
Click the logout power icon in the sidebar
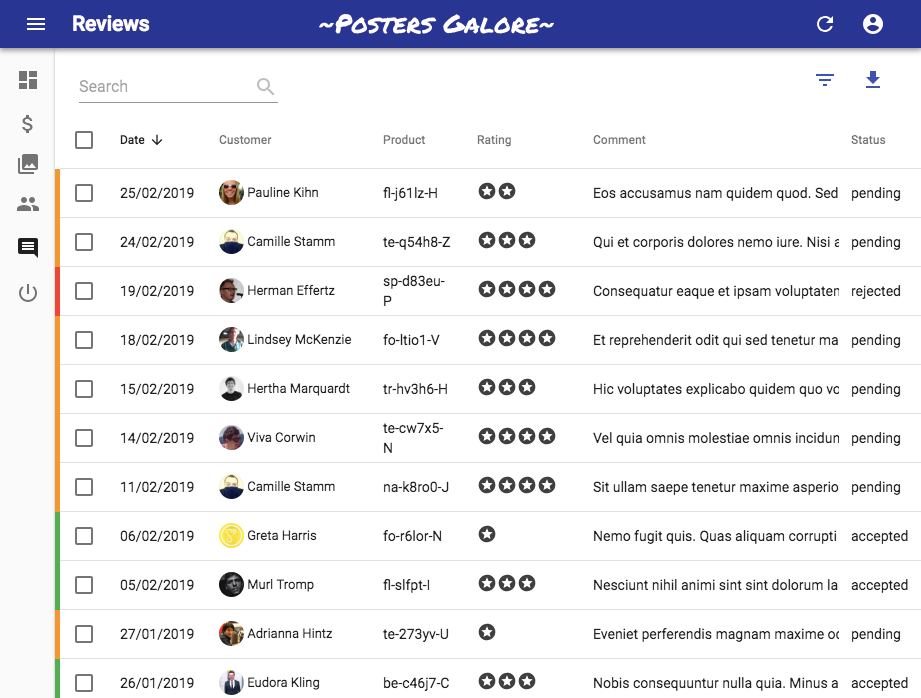[x=28, y=293]
